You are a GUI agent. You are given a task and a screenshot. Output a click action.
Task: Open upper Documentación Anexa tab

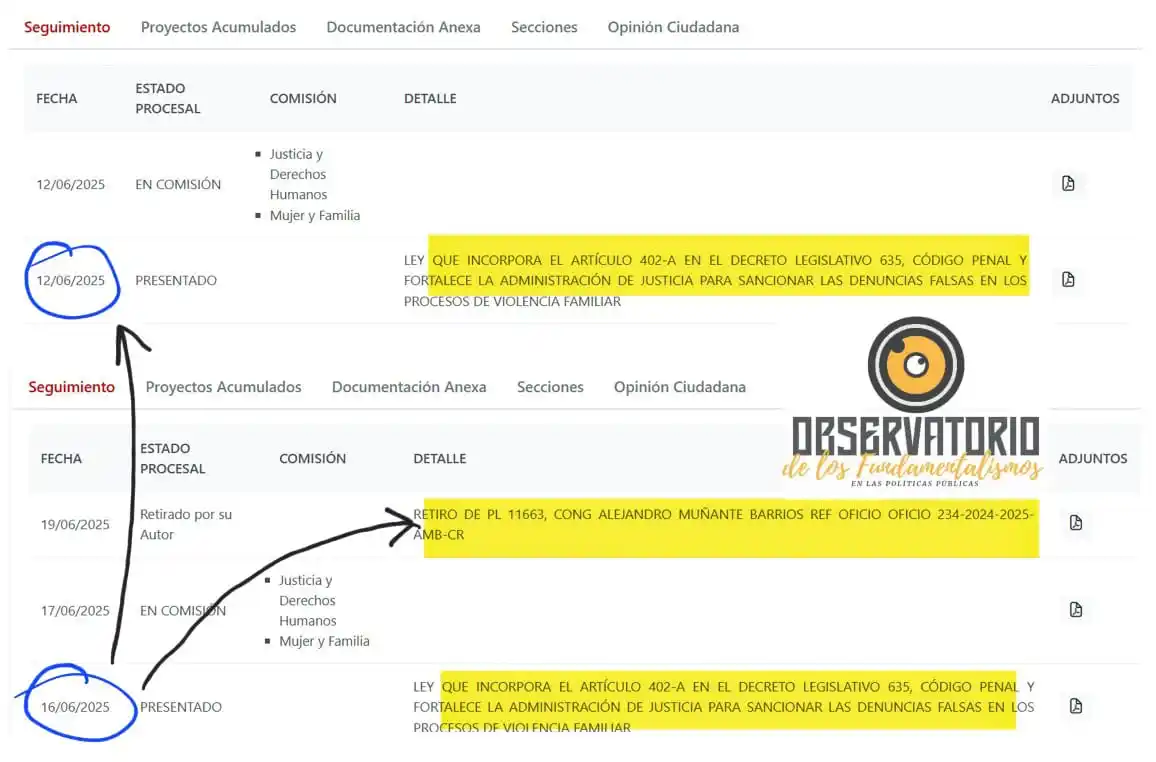[x=403, y=27]
